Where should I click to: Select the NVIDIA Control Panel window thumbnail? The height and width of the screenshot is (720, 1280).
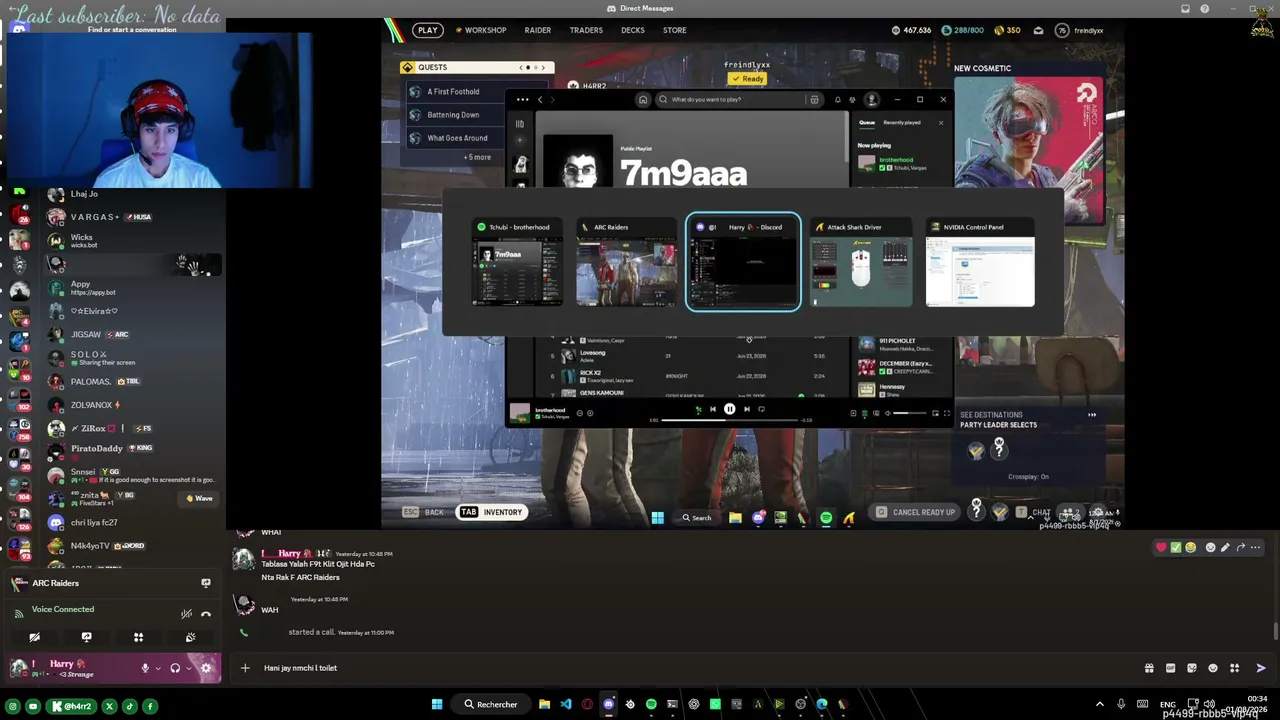(980, 263)
